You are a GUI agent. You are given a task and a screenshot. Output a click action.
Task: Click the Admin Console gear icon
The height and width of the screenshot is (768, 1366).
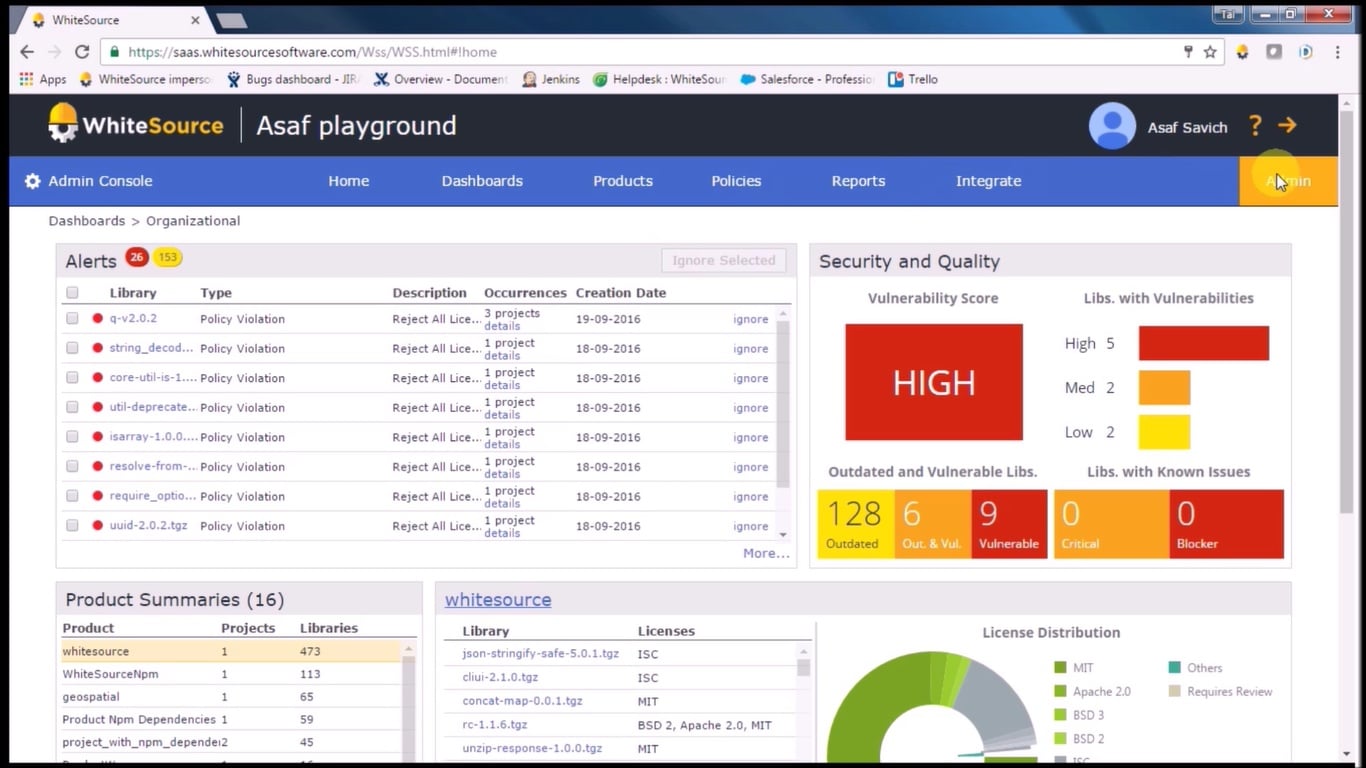[x=32, y=181]
